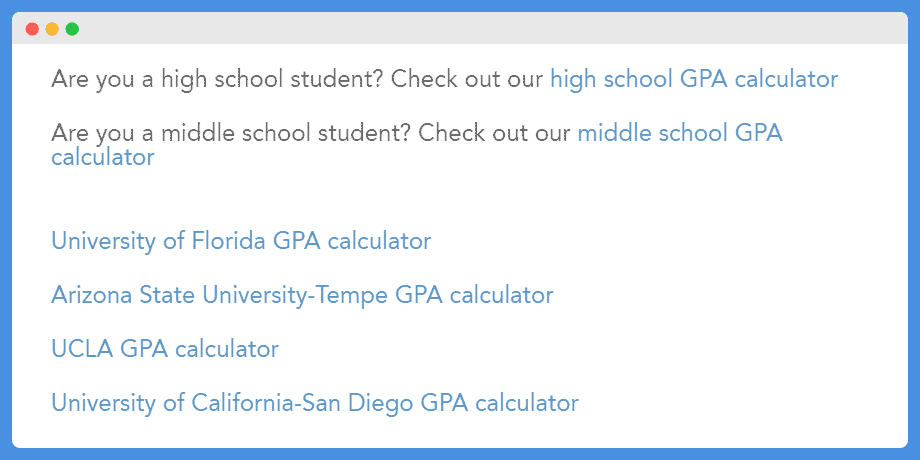
Task: Click the yellow minimize window dot
Action: point(52,29)
